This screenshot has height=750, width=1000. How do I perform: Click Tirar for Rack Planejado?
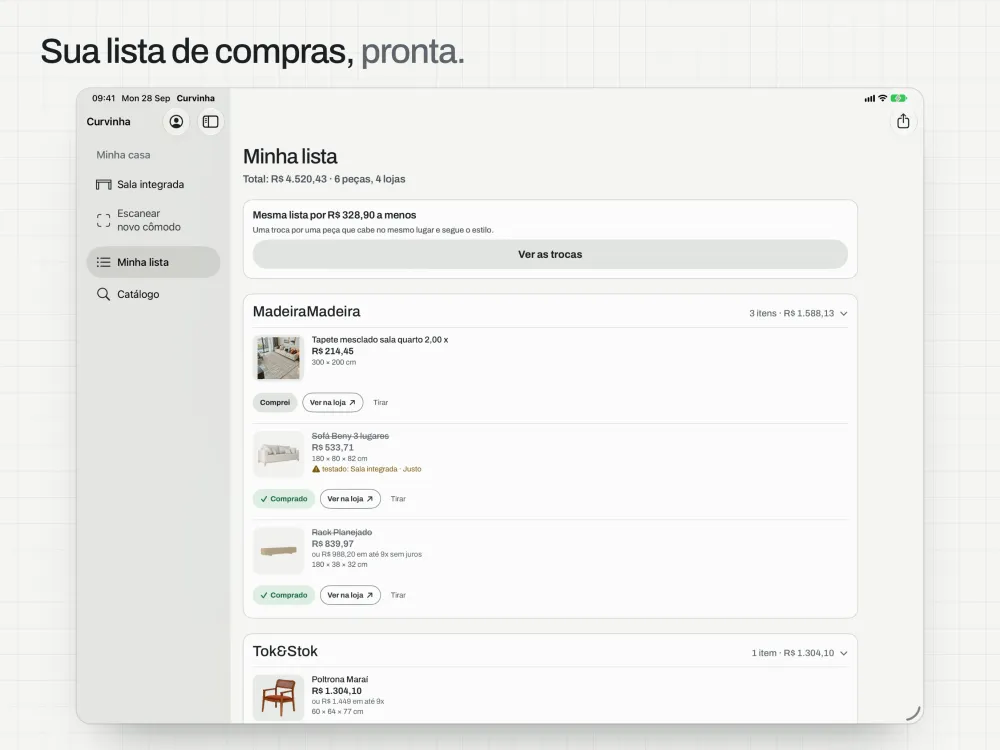[398, 595]
